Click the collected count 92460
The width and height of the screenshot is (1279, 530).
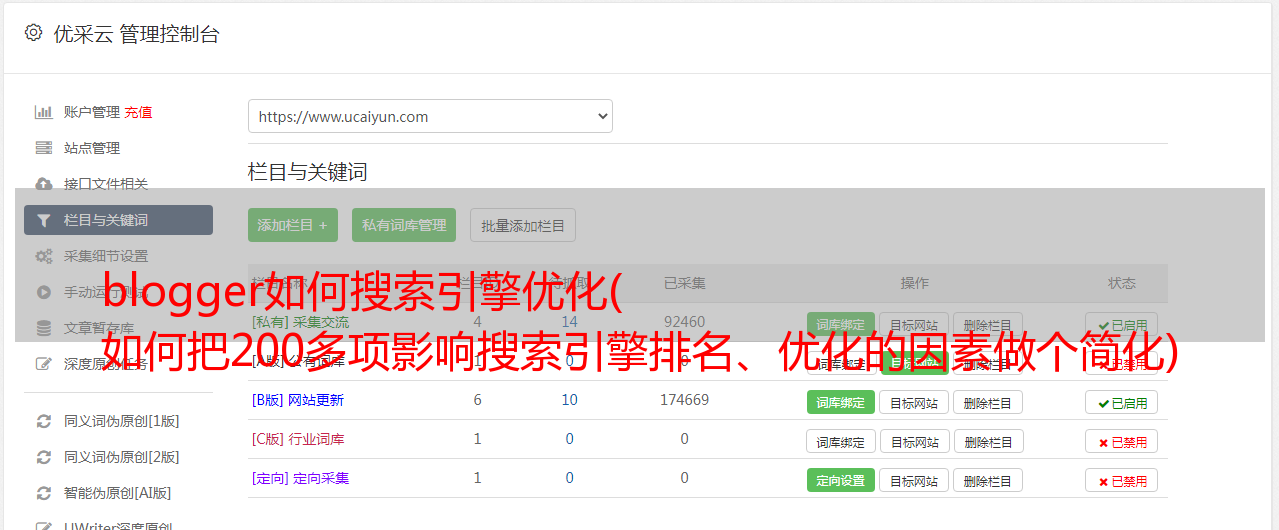click(684, 322)
